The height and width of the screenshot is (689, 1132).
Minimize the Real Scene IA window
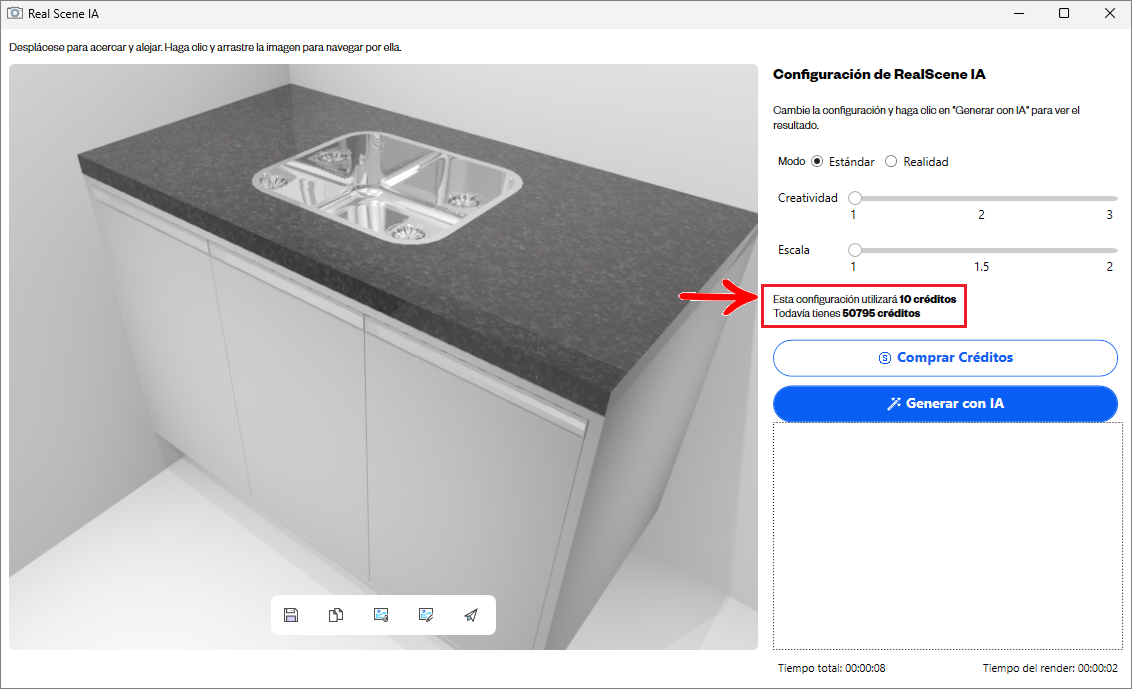pos(1019,13)
